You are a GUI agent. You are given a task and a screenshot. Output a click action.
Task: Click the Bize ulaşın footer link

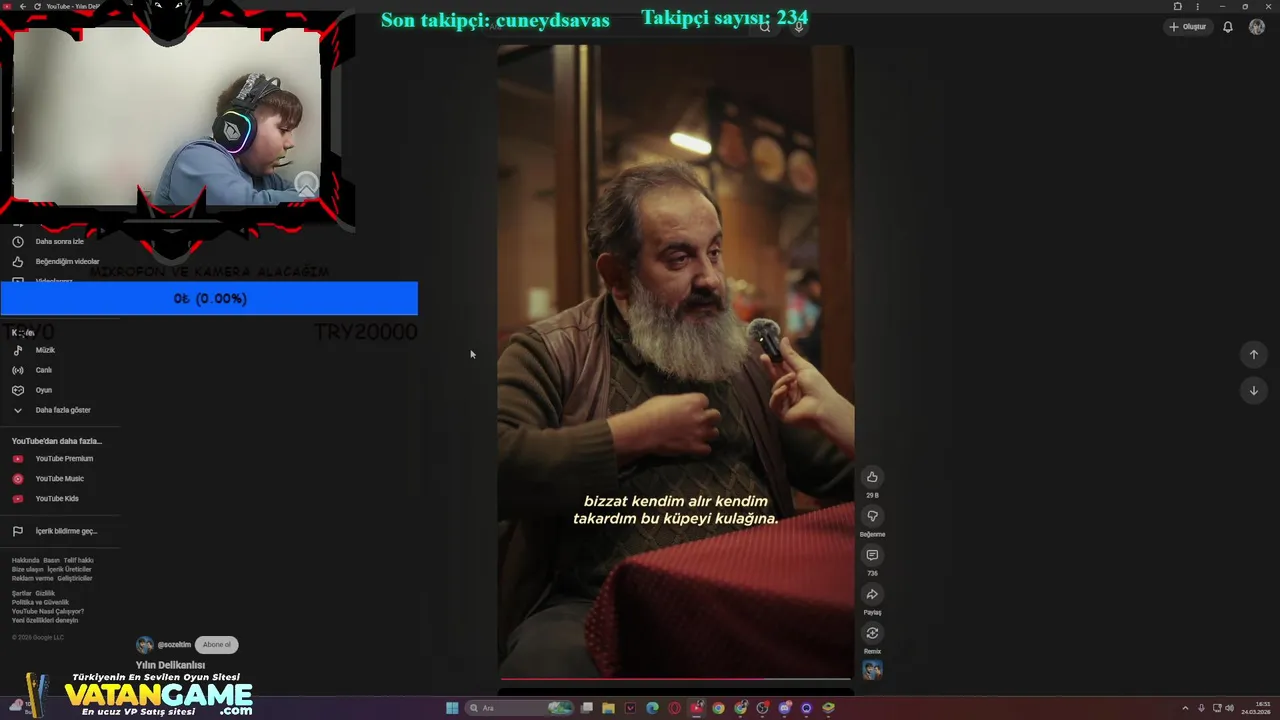[x=27, y=569]
